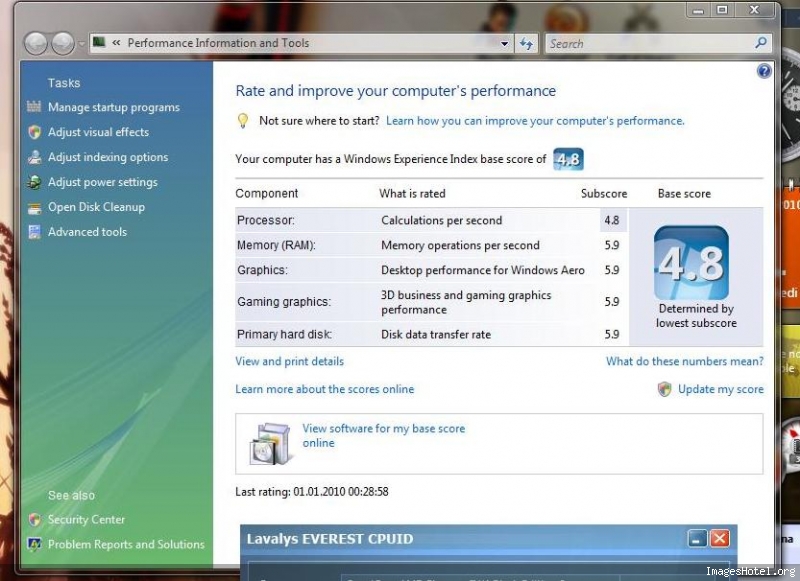This screenshot has width=800, height=581.
Task: Minimize the Lavalys EVEREST CPUID window
Action: tap(697, 539)
